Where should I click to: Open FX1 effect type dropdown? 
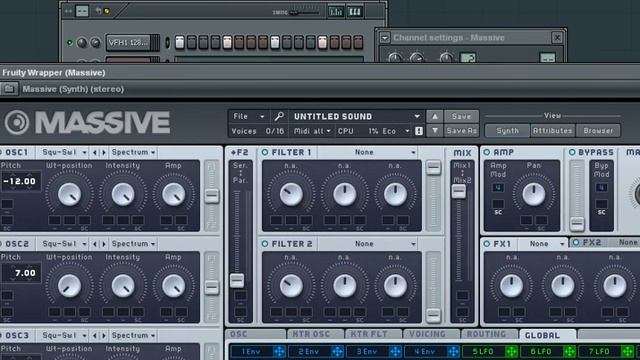542,244
